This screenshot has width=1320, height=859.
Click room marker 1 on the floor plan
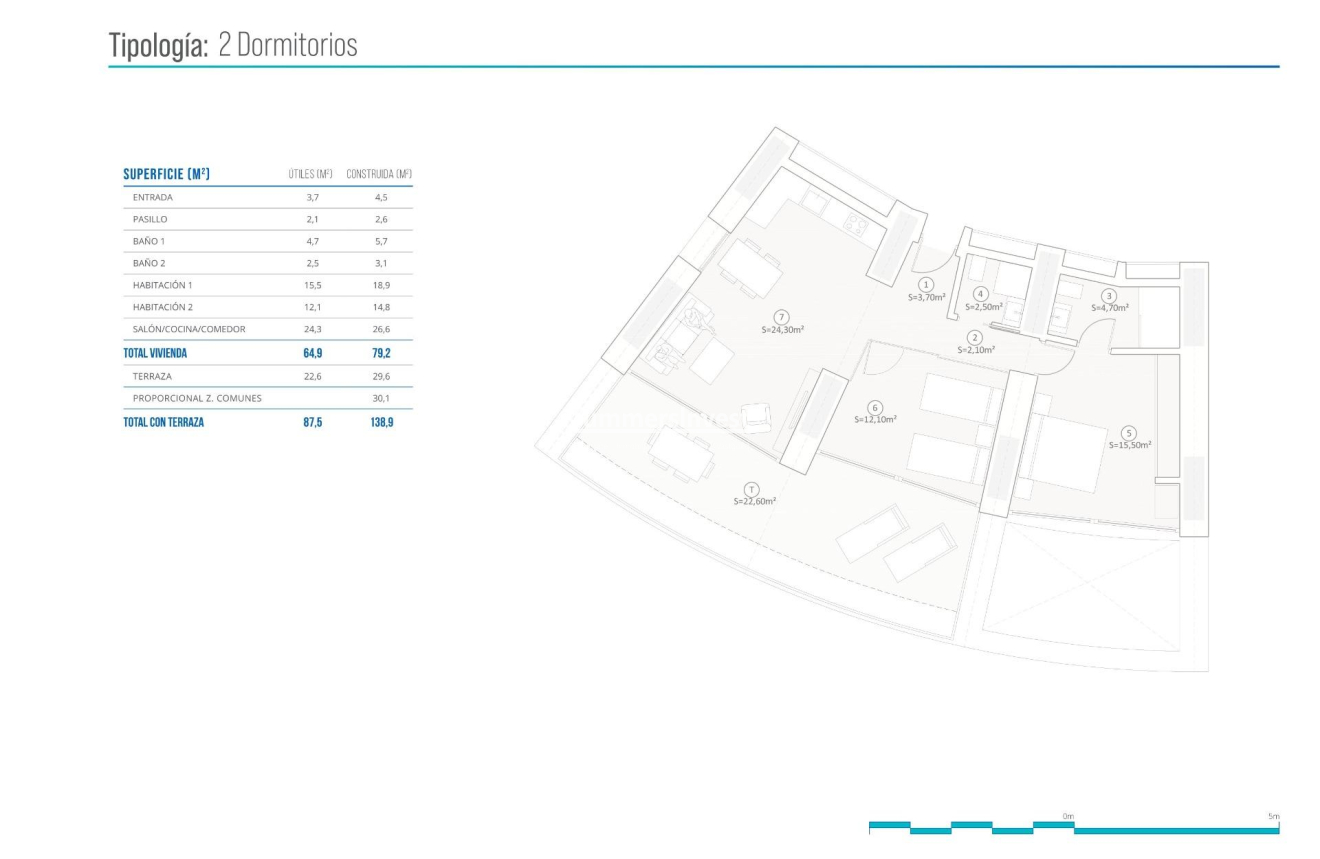(926, 285)
